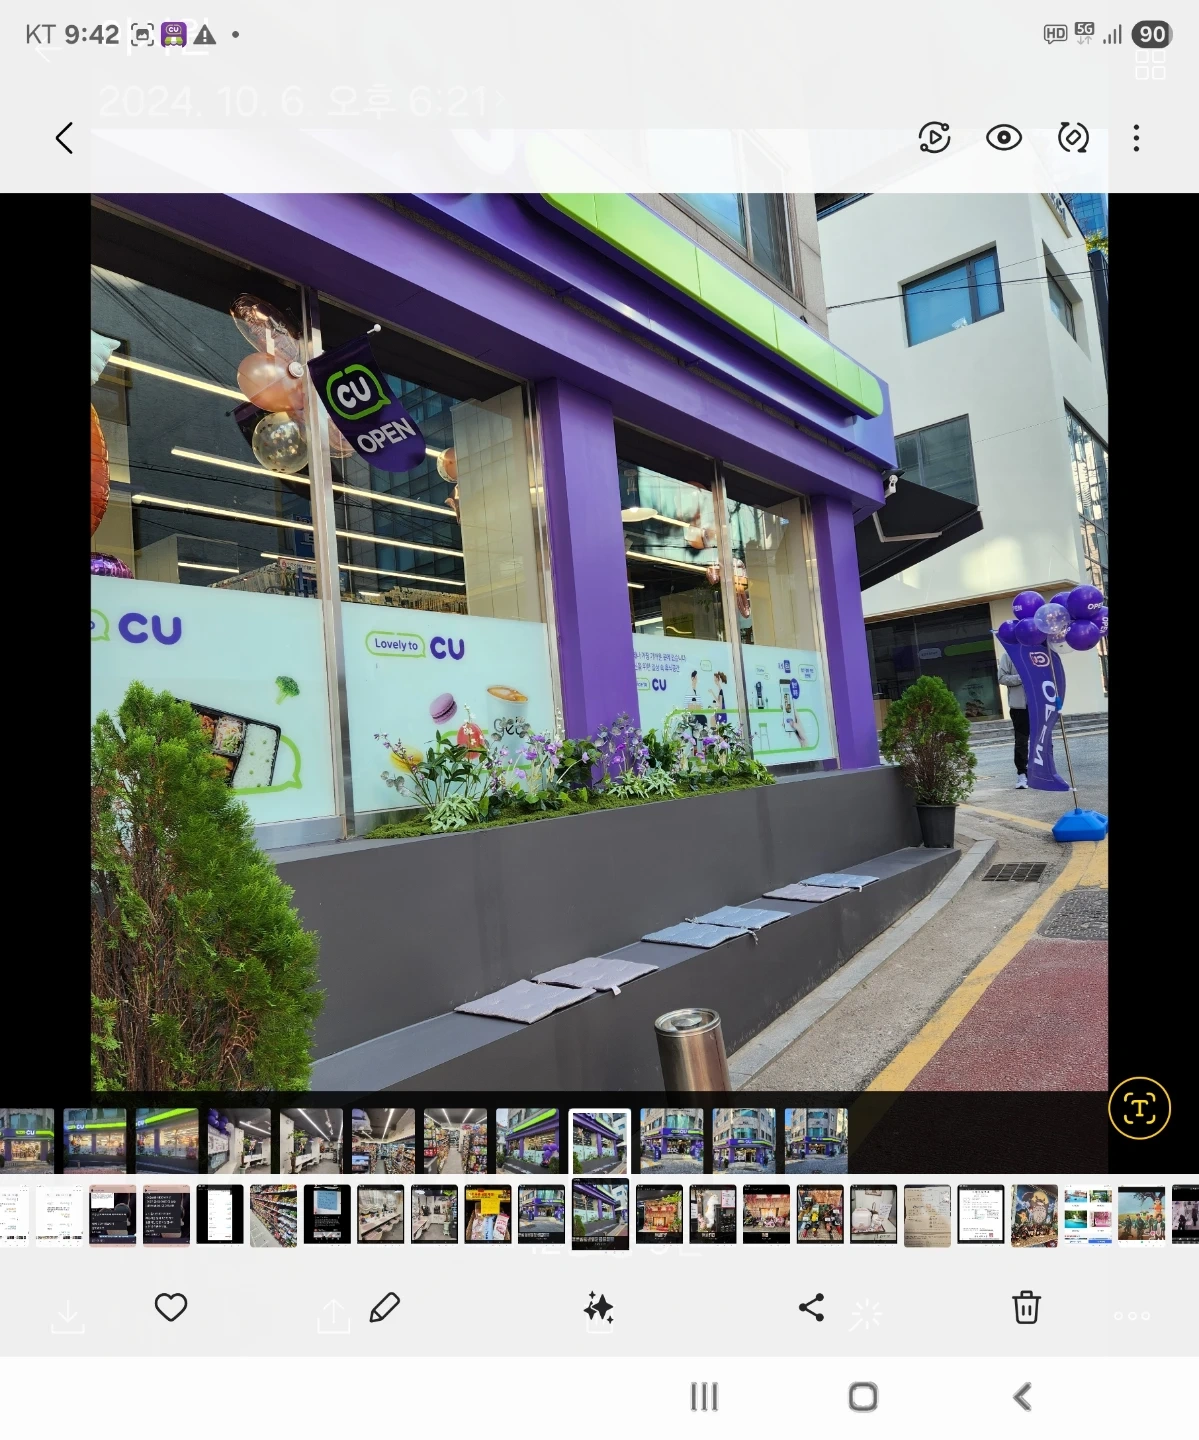Open the three-dot more options menu
Screen dimensions: 1199x1440
click(1136, 138)
